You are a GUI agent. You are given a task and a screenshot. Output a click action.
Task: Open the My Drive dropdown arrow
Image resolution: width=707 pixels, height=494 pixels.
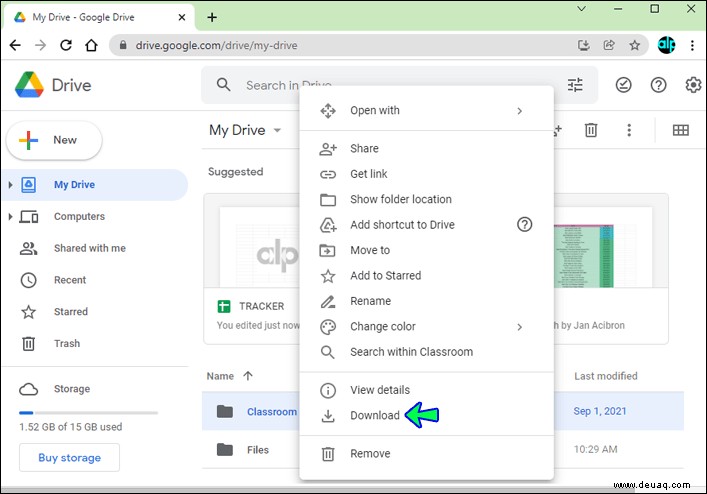277,130
